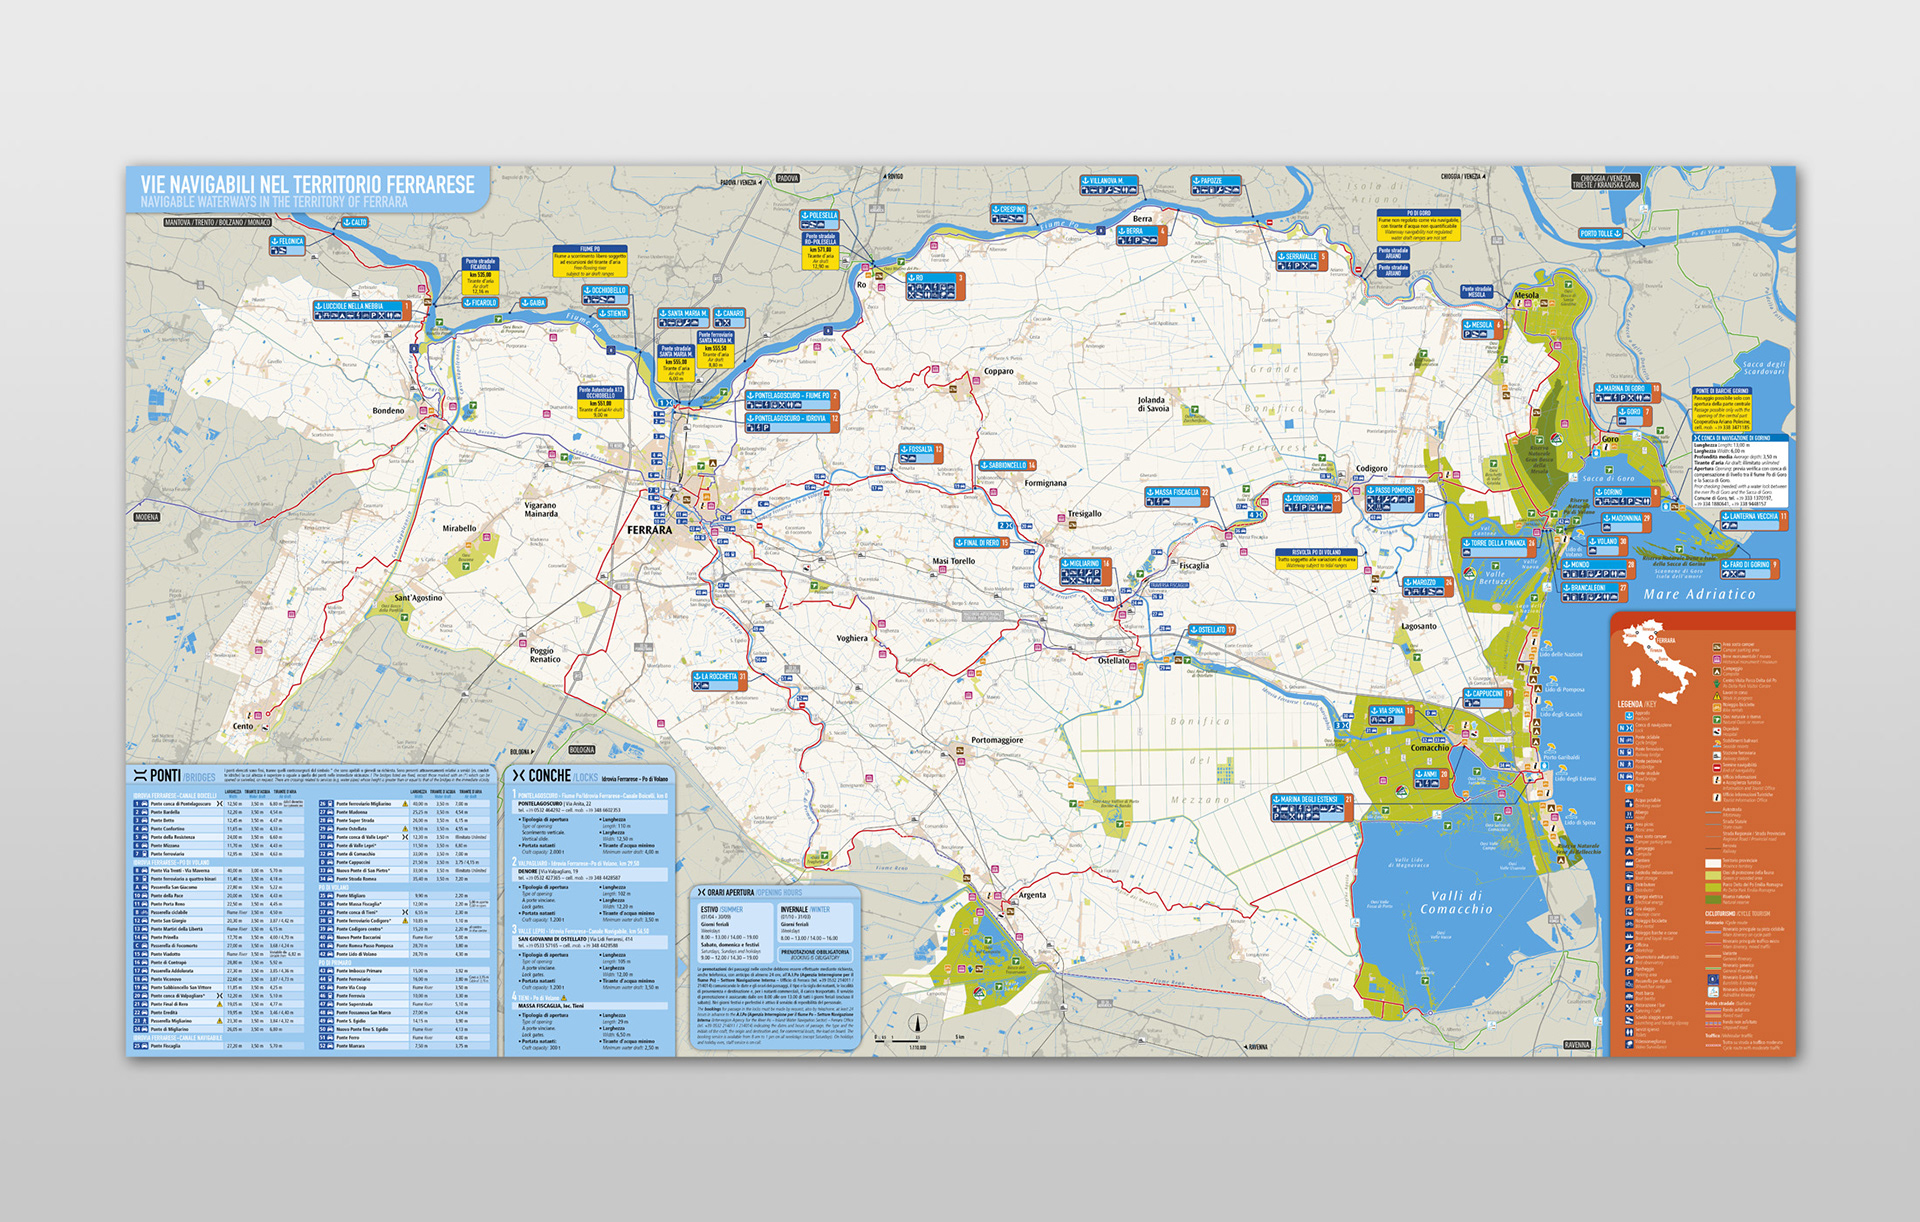Click the GAIBA mooring label

pyautogui.click(x=533, y=303)
